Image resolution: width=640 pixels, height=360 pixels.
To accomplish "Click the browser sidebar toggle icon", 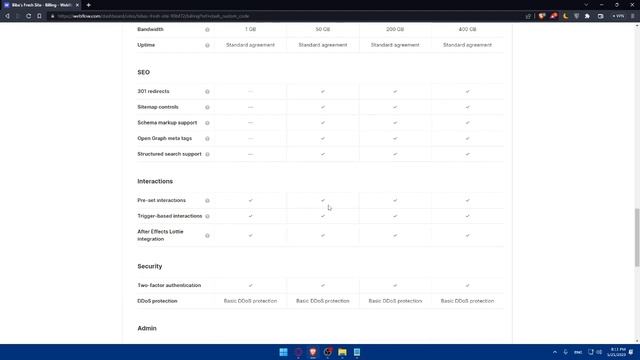I will point(600,16).
